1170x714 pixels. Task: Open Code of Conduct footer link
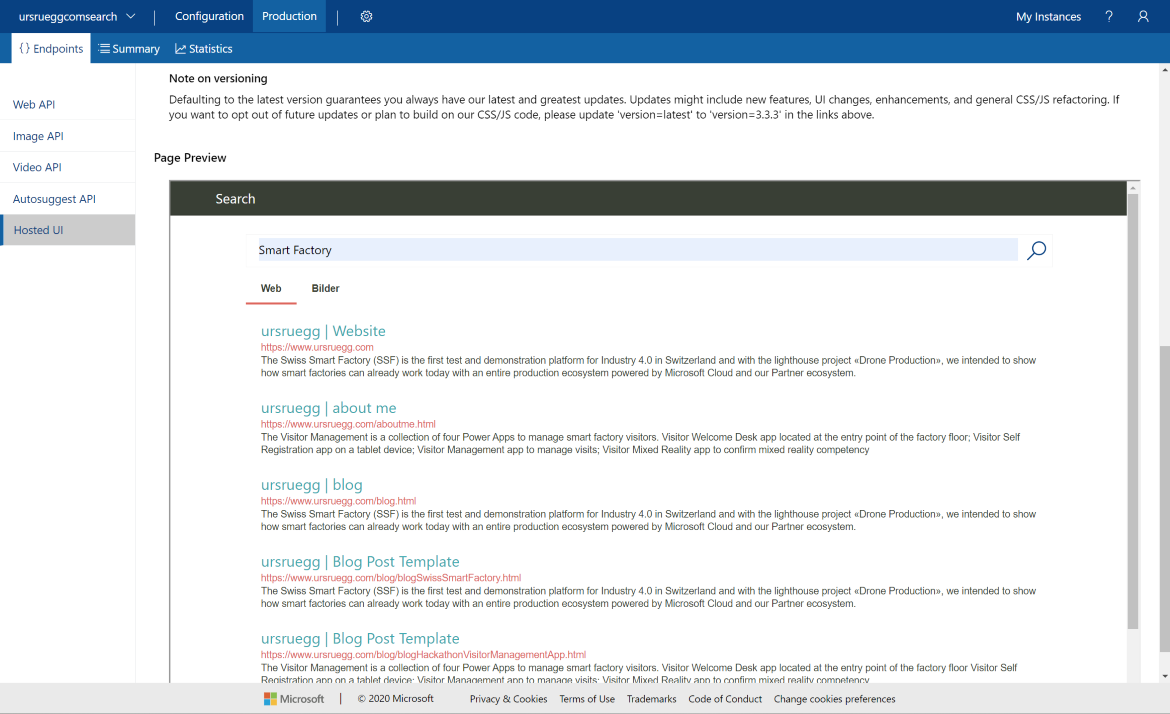pos(725,699)
